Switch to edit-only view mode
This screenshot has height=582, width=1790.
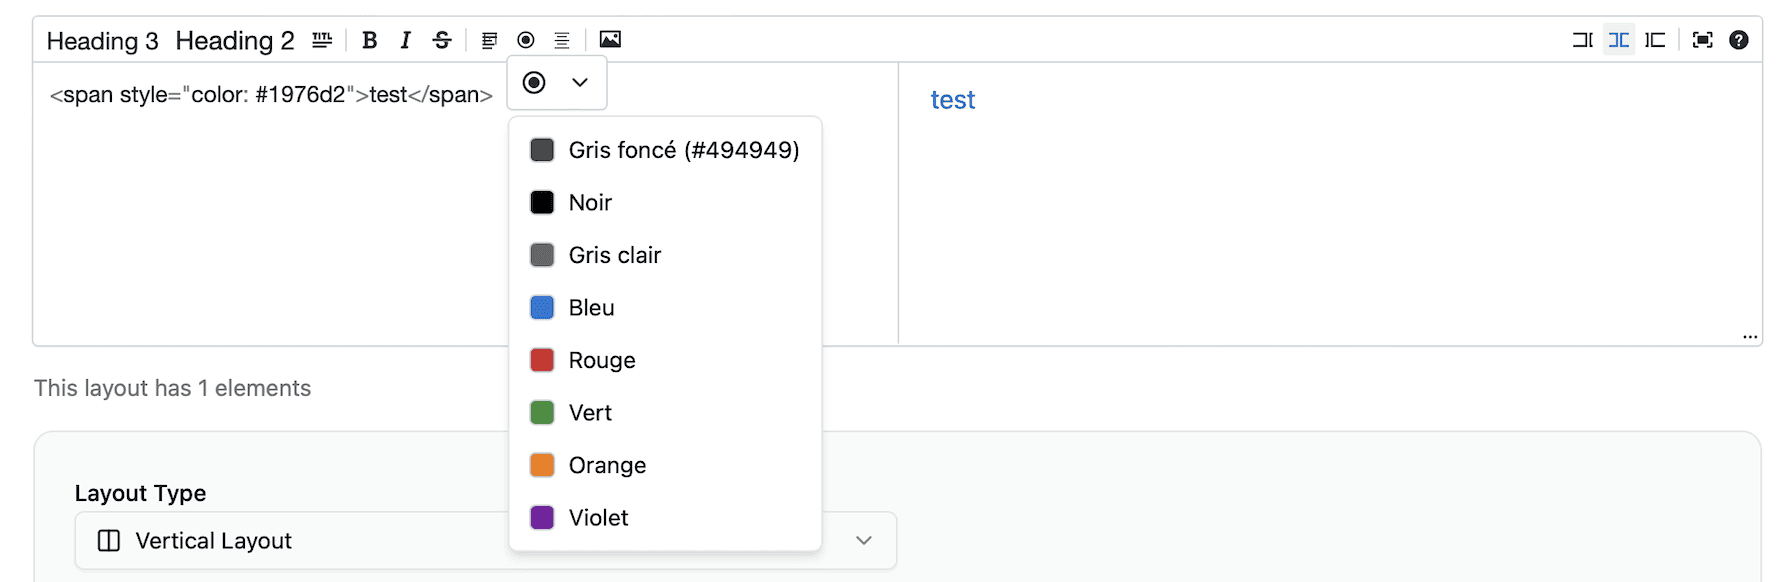pyautogui.click(x=1582, y=40)
